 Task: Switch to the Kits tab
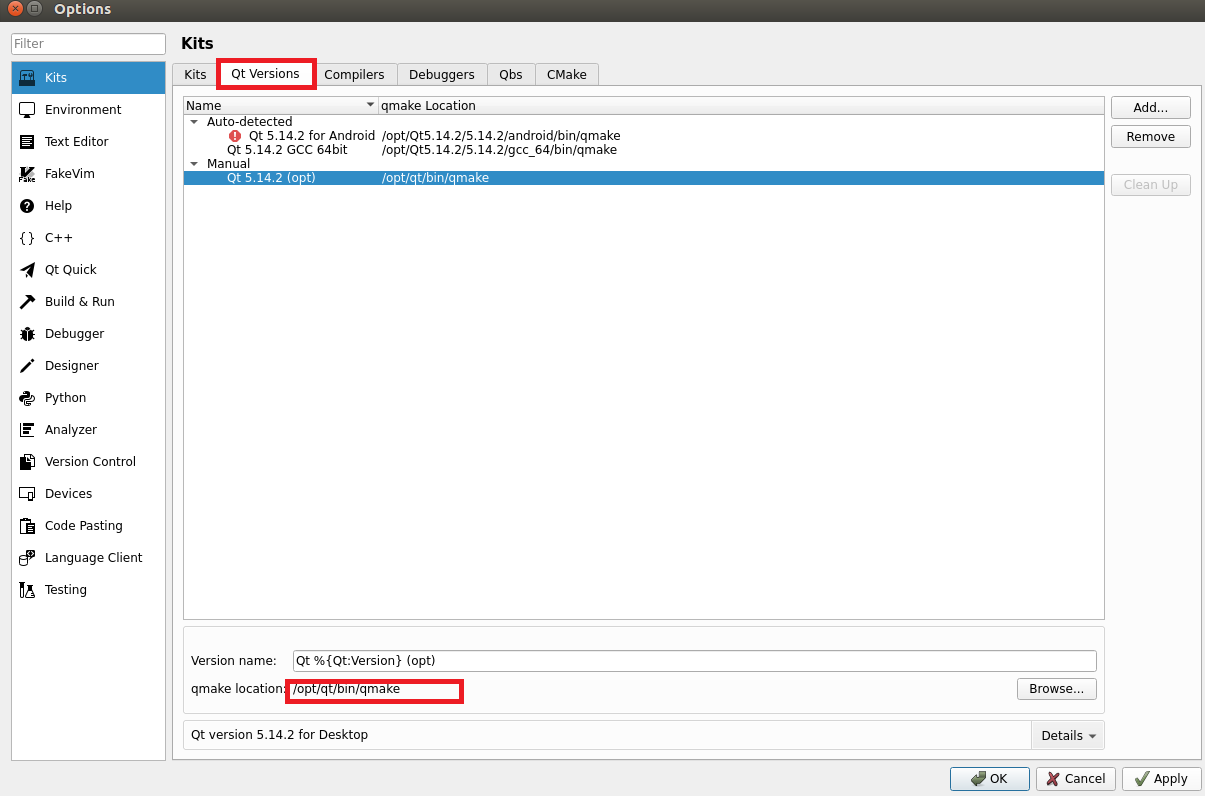coord(195,74)
